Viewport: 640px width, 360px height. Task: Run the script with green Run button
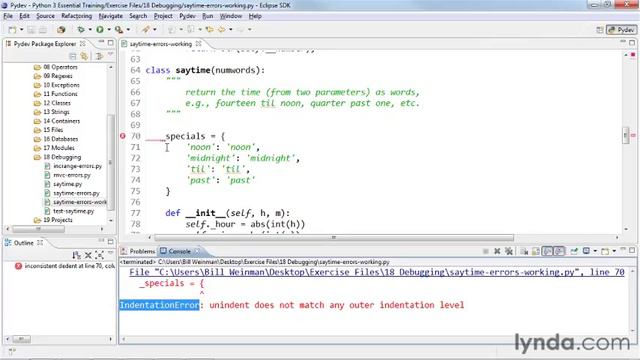click(100, 29)
